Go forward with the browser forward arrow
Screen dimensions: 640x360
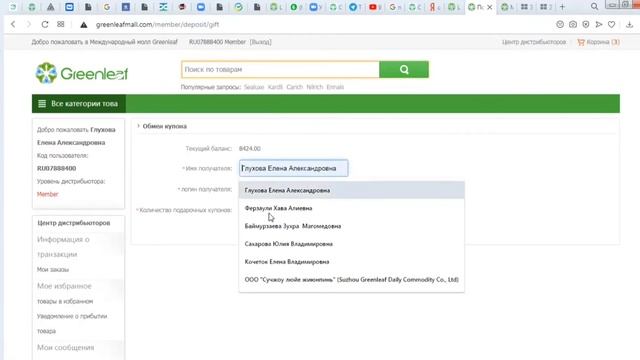pos(29,24)
